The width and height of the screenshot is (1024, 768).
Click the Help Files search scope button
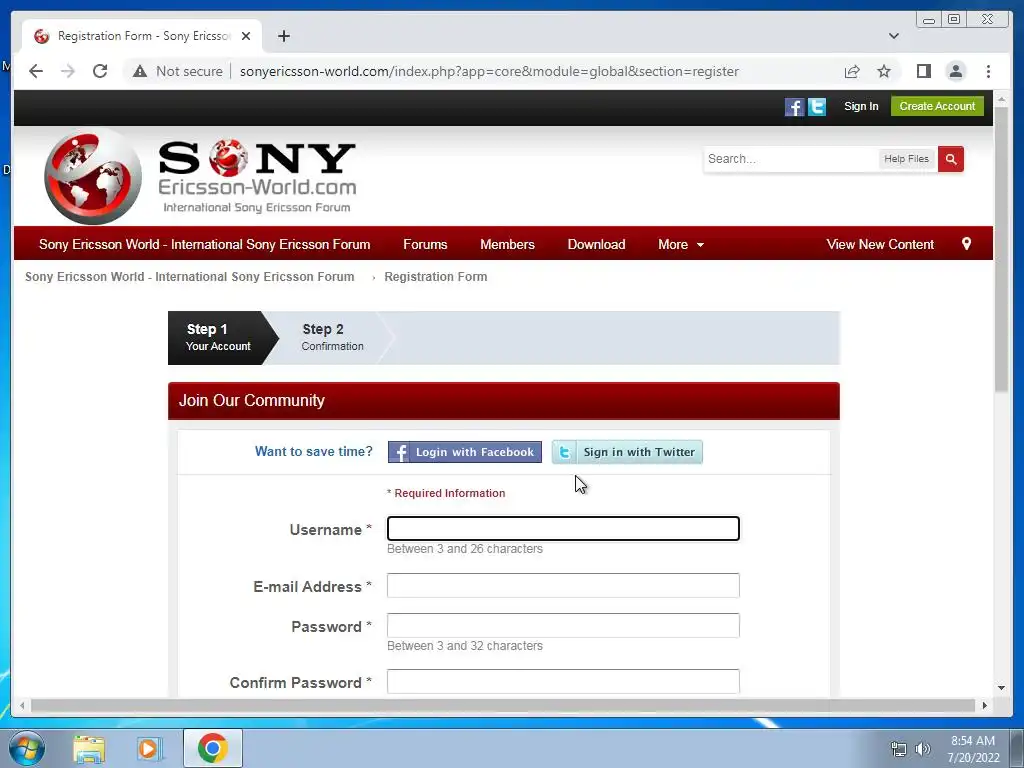[906, 159]
